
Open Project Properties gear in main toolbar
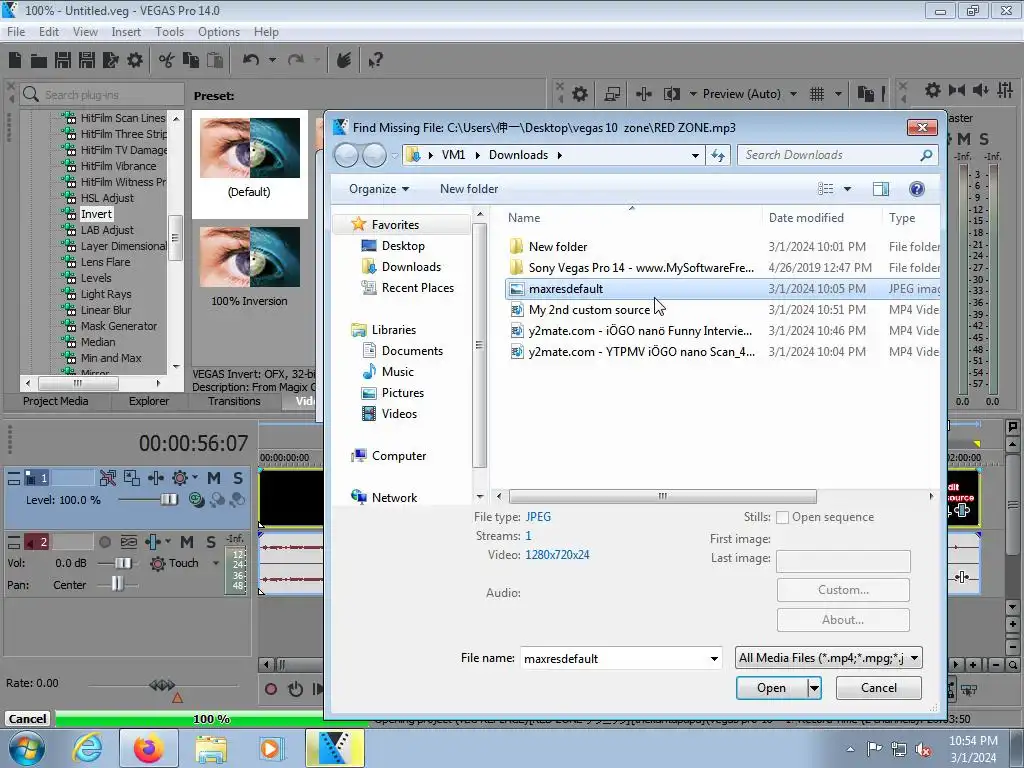click(135, 60)
